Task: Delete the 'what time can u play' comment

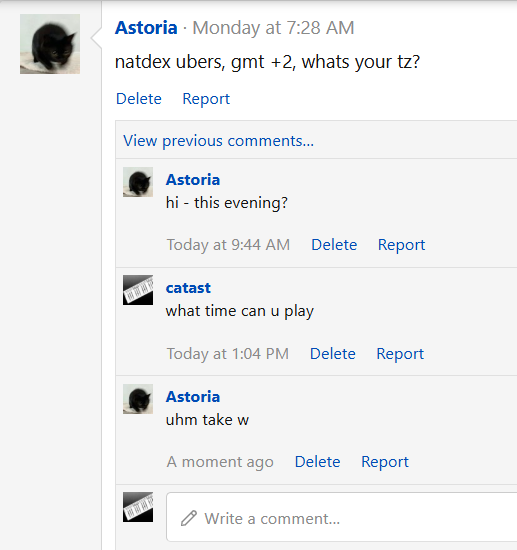Action: click(x=333, y=354)
